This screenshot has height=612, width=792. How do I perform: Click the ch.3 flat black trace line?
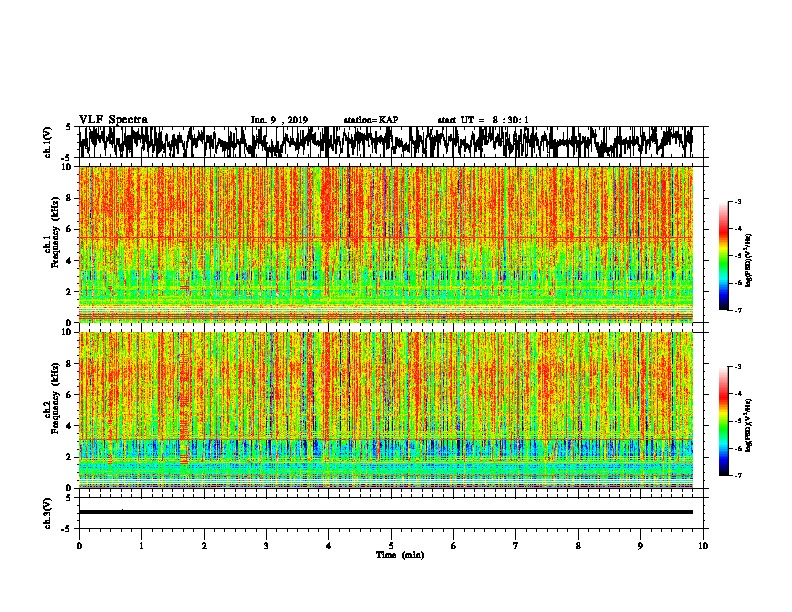pos(386,512)
